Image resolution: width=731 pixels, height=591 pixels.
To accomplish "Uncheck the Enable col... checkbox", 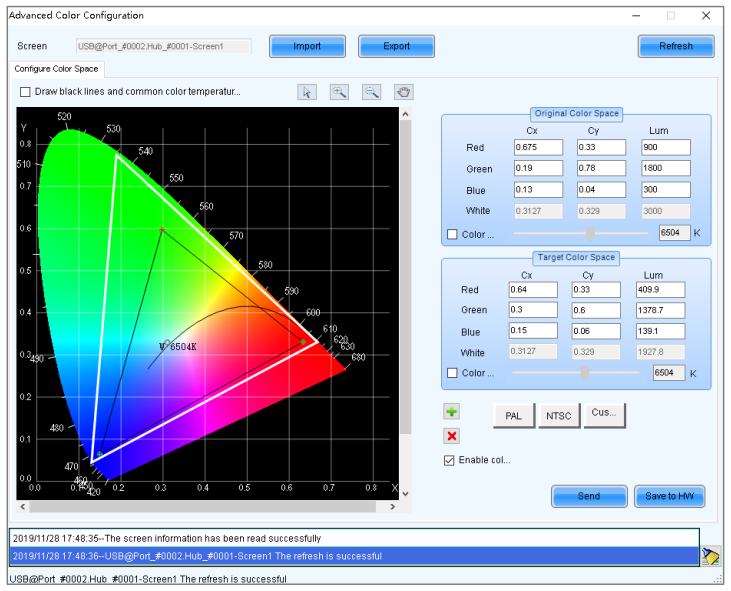I will click(449, 460).
